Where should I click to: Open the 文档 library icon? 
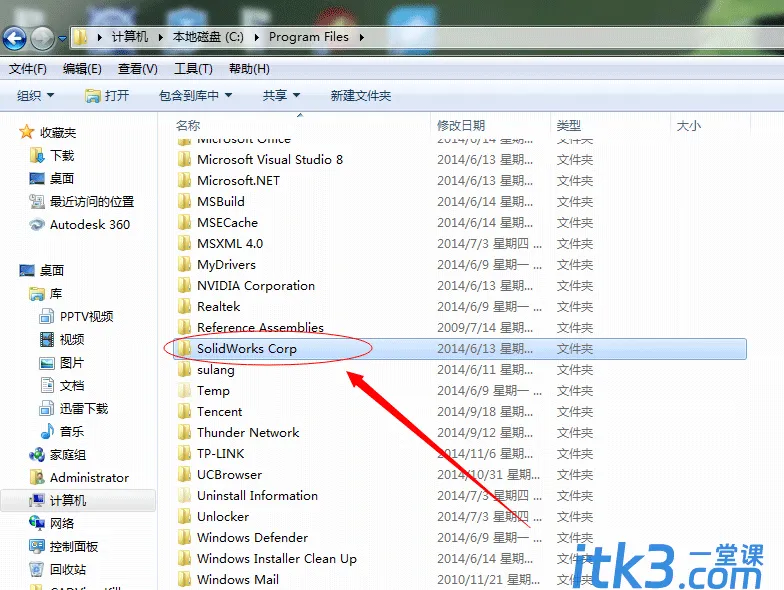(x=47, y=385)
